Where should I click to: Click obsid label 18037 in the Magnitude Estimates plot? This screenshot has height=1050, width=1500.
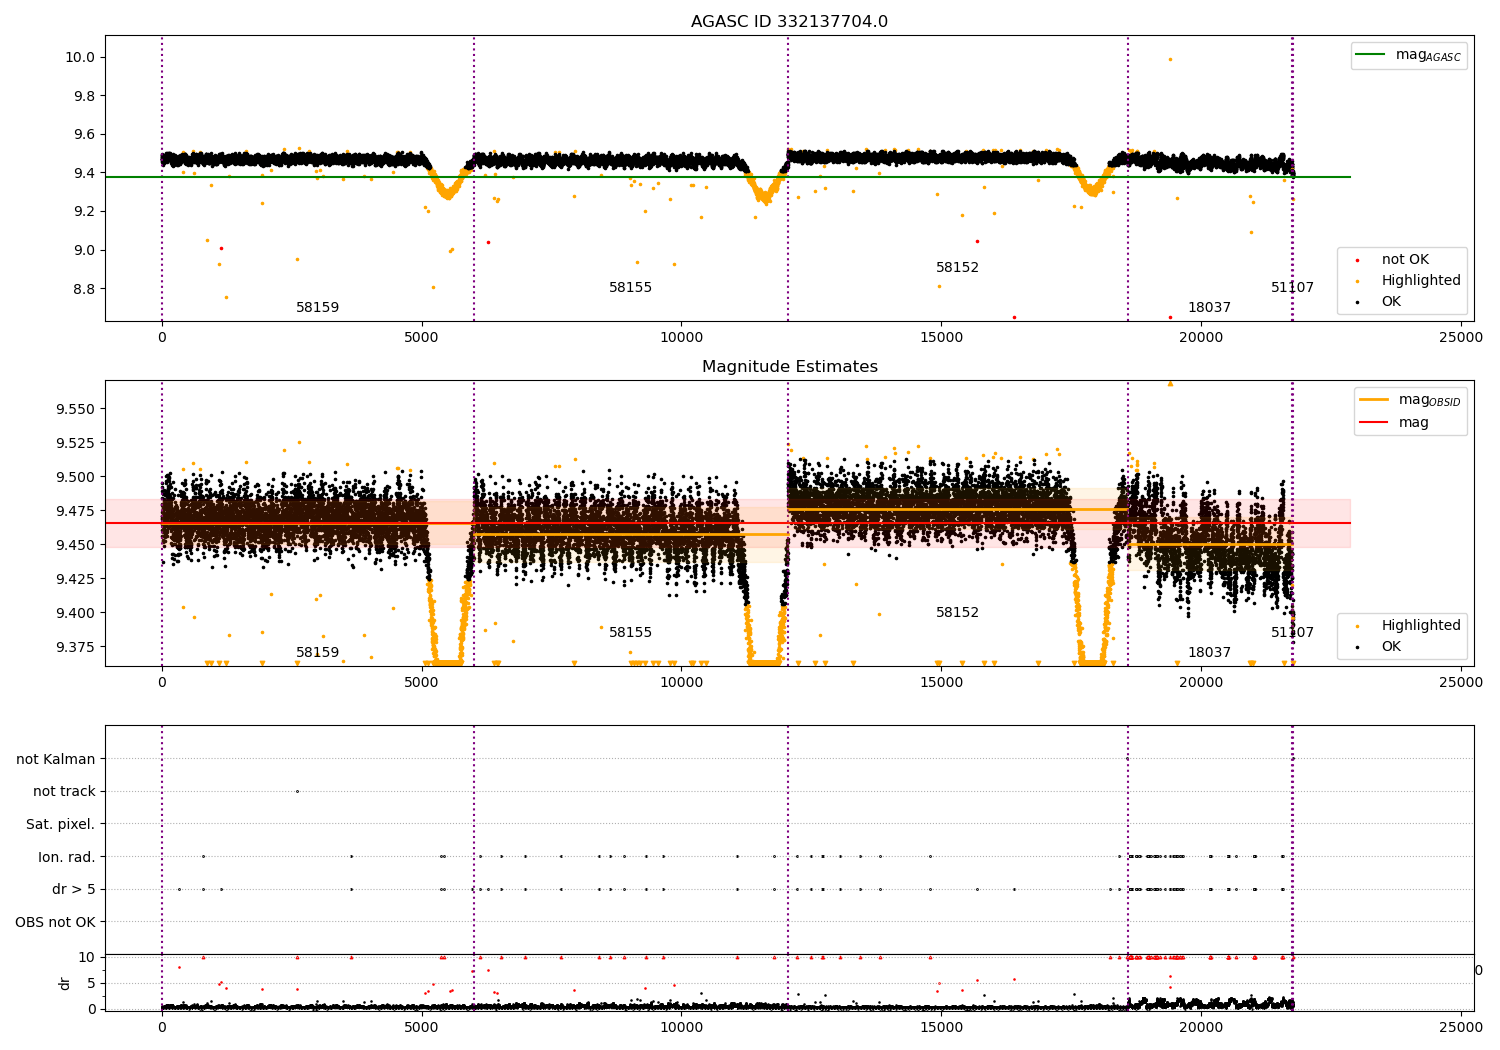tap(1209, 653)
